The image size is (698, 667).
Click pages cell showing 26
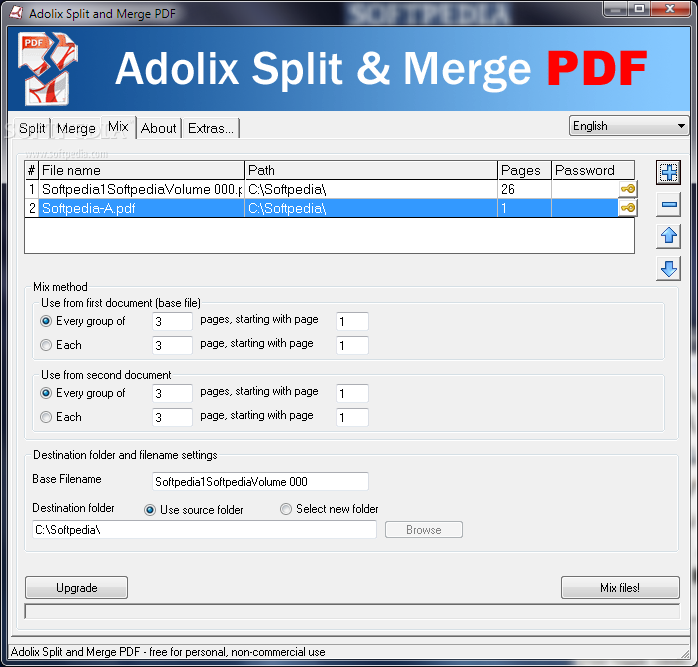(524, 189)
